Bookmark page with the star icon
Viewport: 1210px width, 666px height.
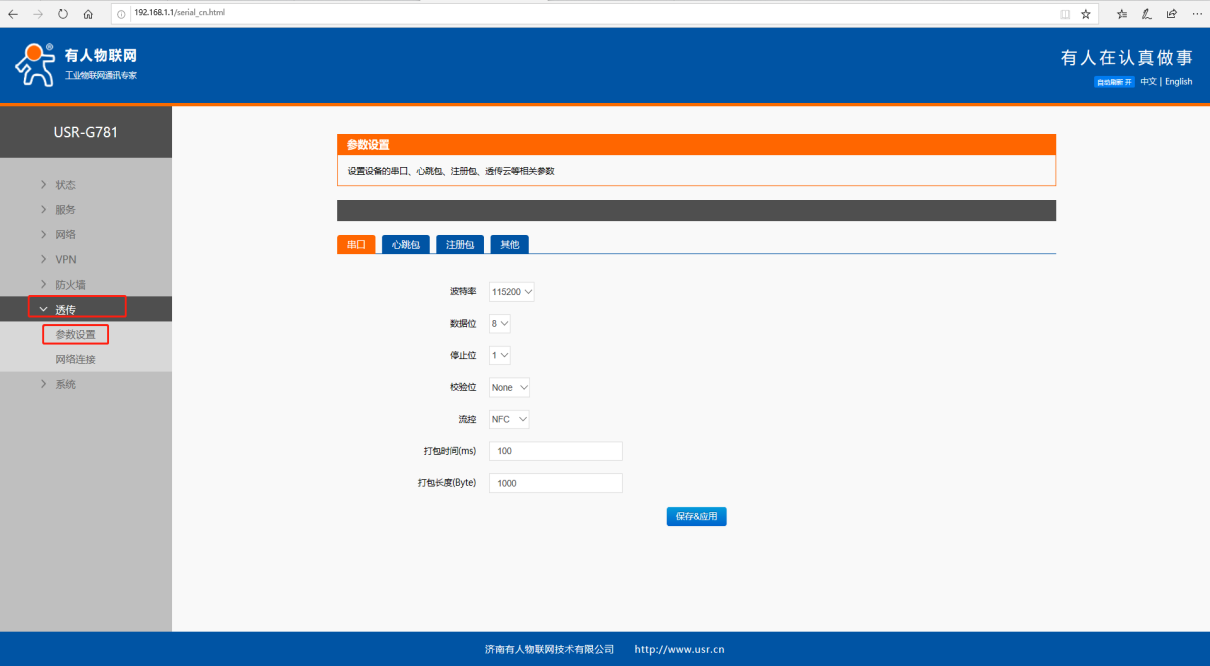click(1086, 14)
